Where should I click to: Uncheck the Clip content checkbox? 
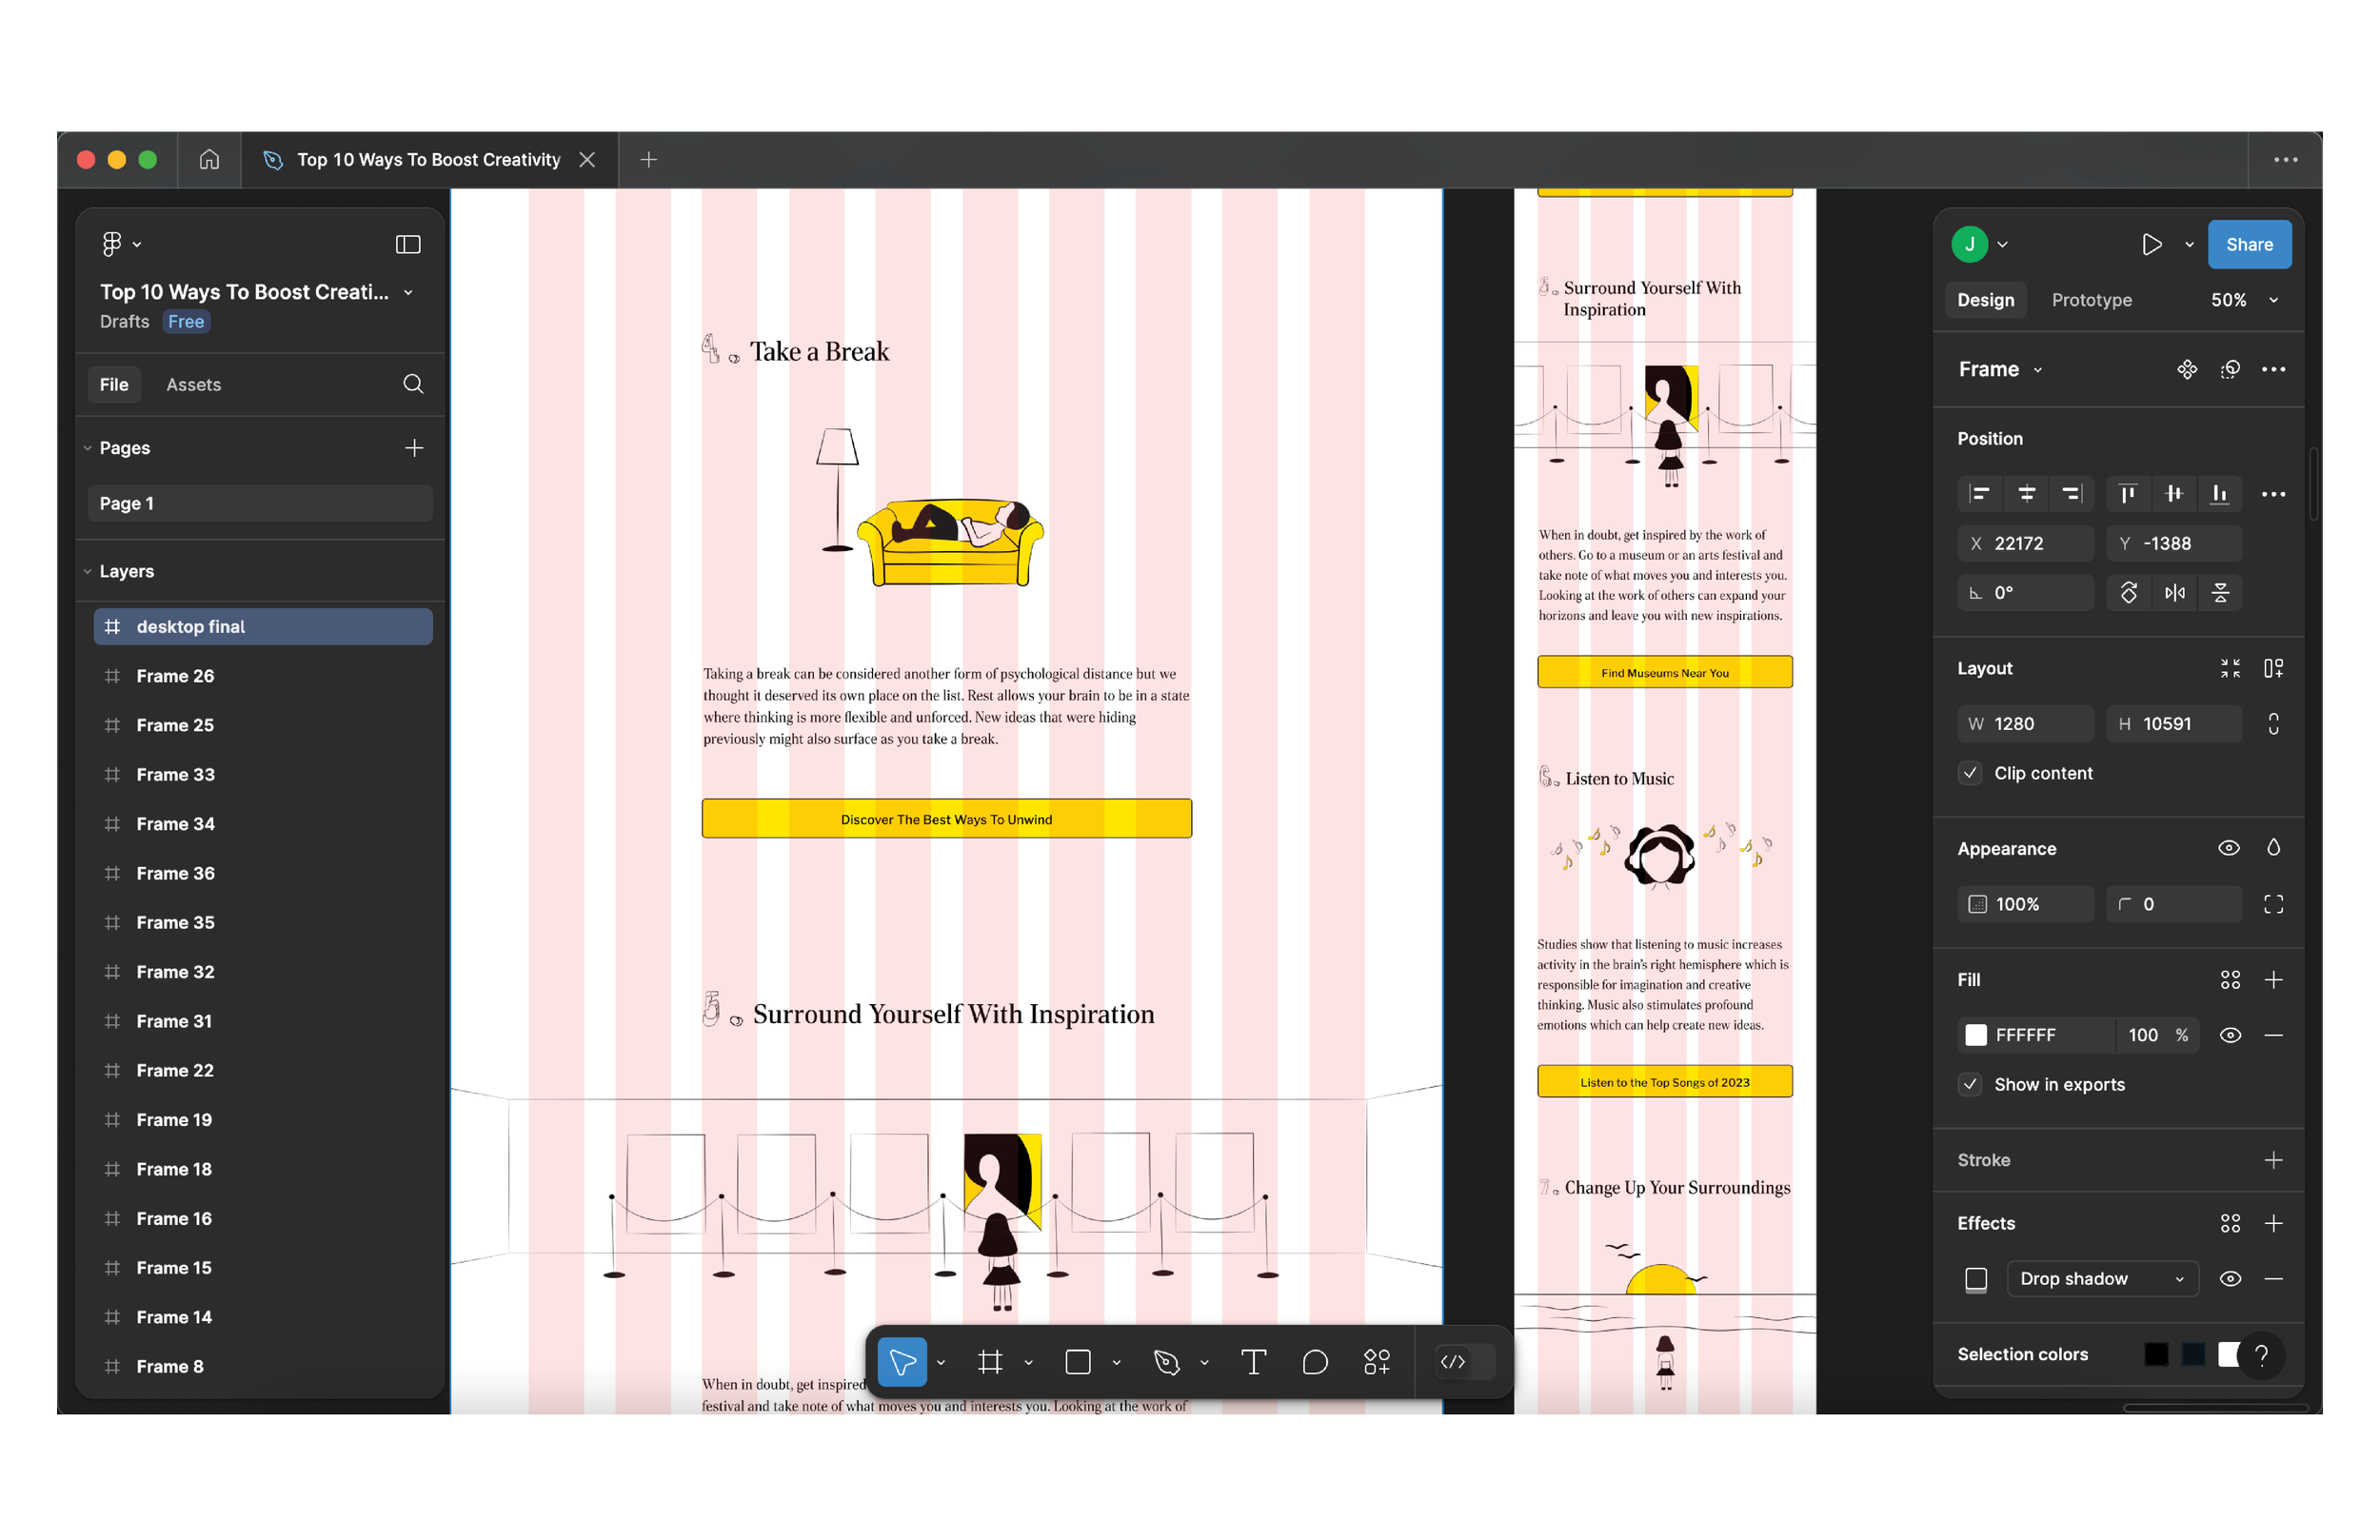1969,772
